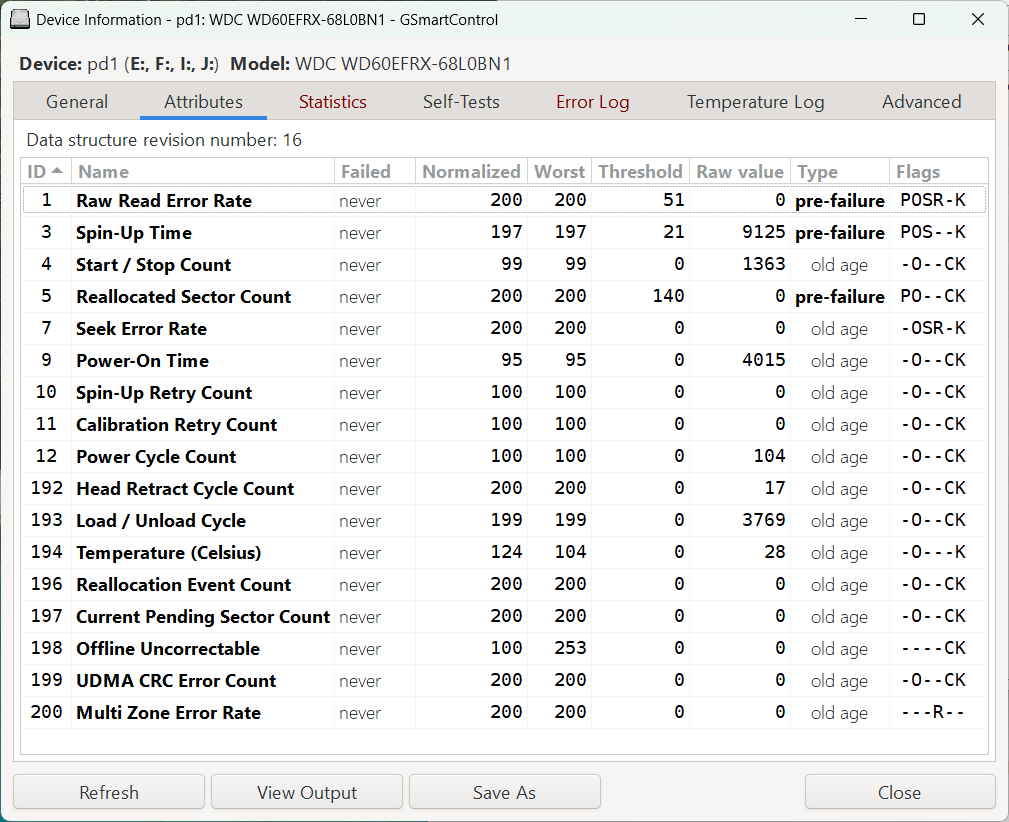This screenshot has height=822, width=1009.
Task: Select the Head Retract Cycle Count row
Action: 504,489
